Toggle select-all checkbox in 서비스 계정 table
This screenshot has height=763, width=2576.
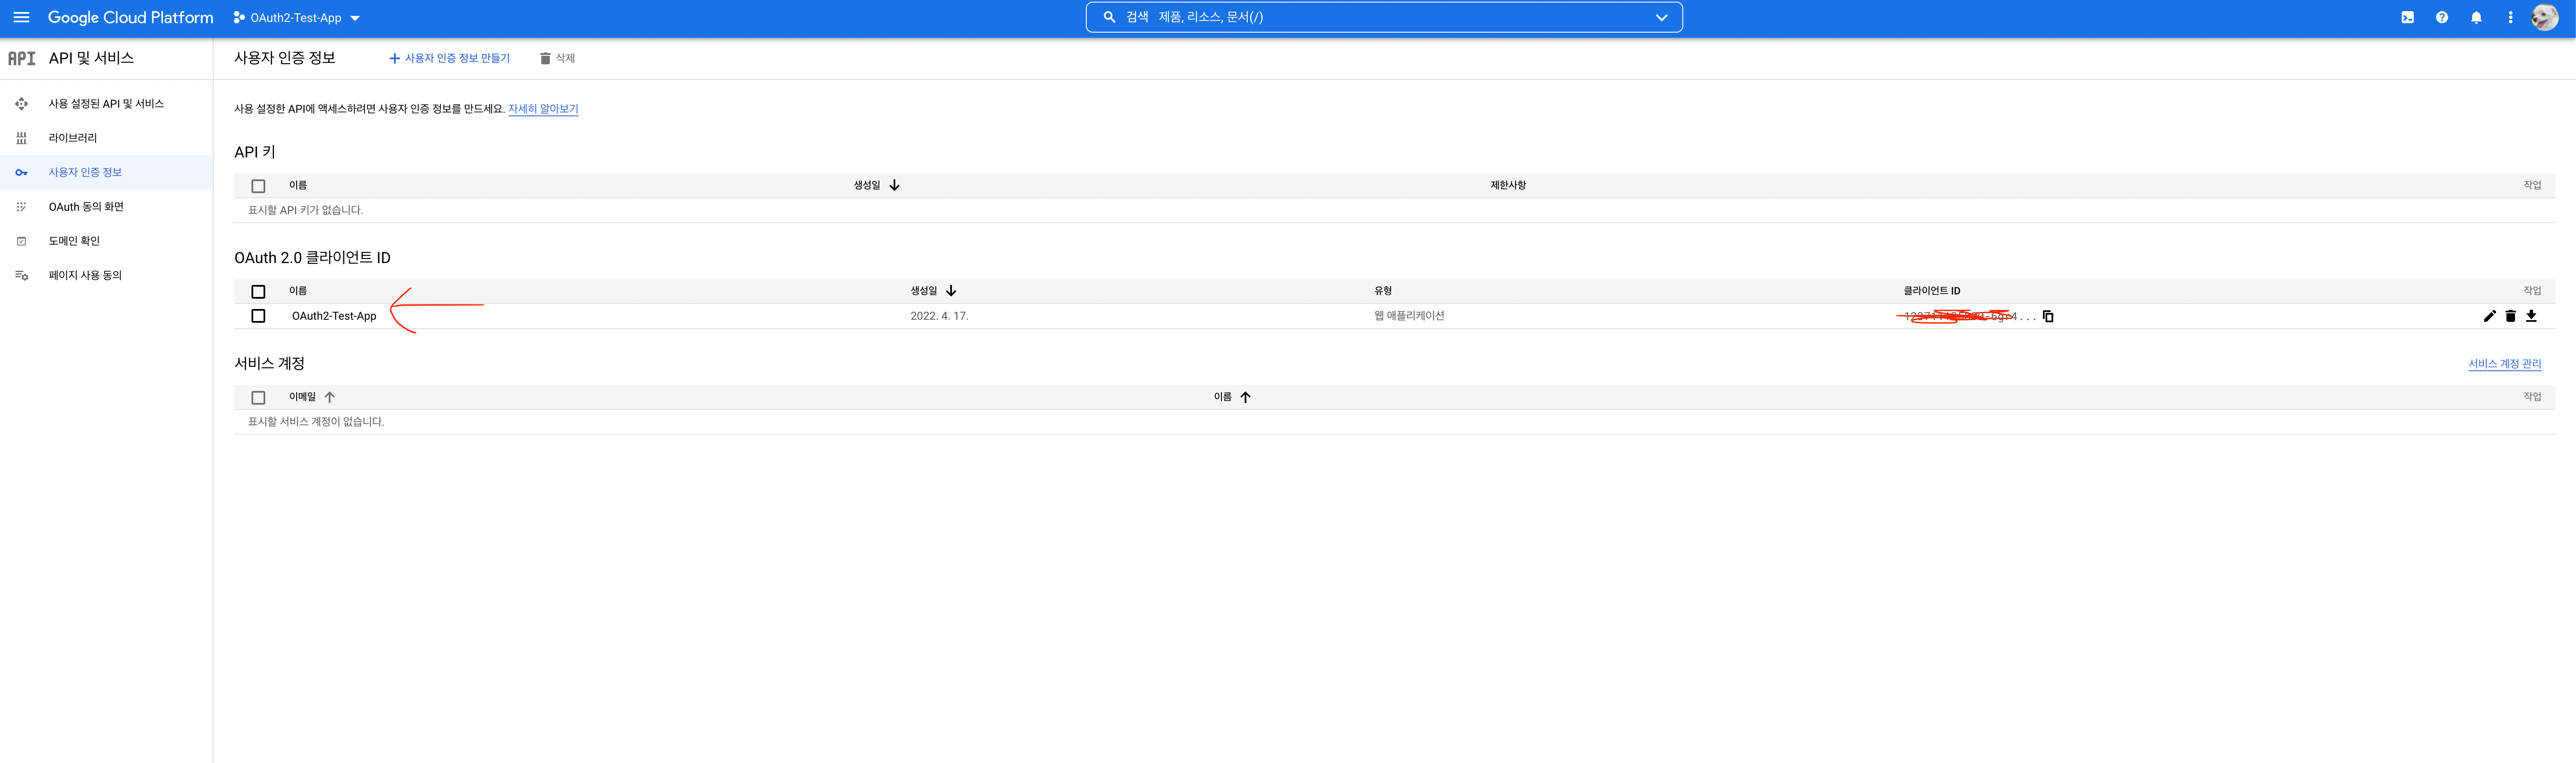[258, 397]
